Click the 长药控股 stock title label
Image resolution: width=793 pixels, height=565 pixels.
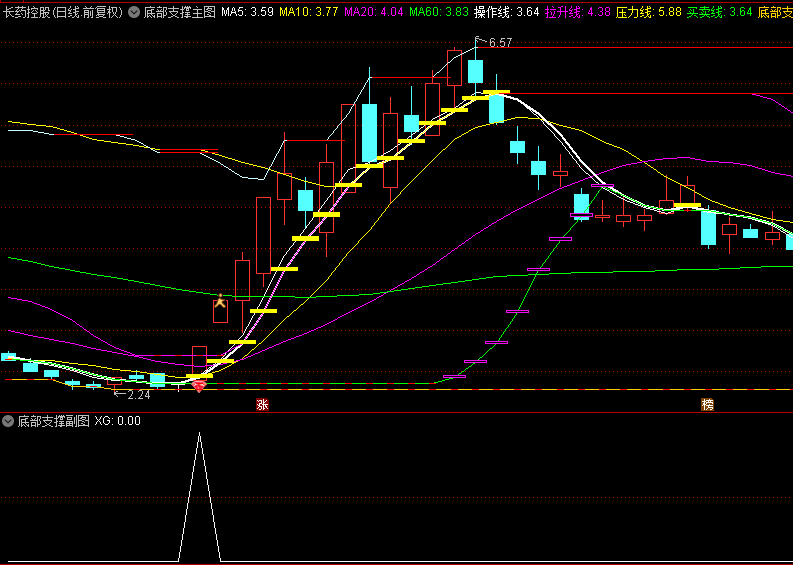63,13
